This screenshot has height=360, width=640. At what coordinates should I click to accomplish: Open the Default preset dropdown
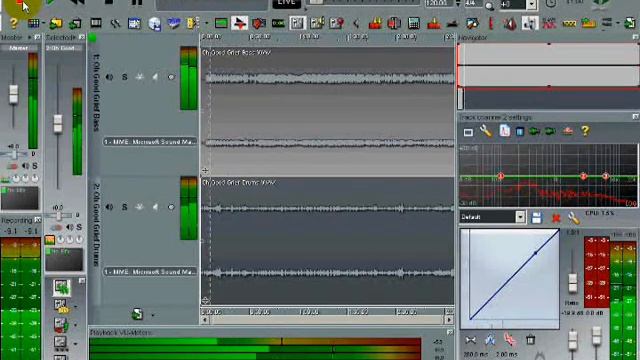[x=520, y=217]
